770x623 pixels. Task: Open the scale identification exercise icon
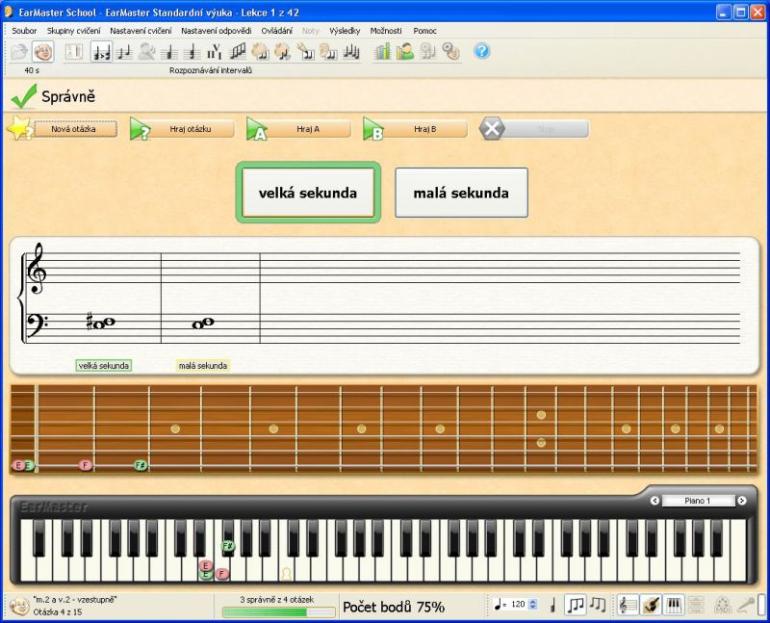point(238,52)
